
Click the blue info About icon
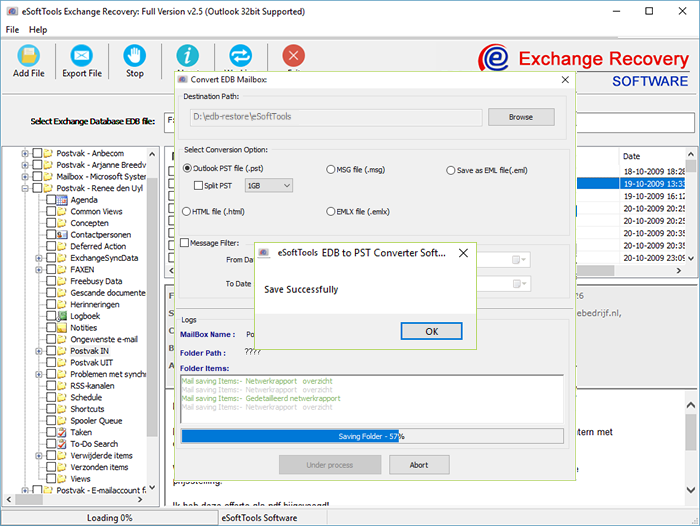point(187,56)
